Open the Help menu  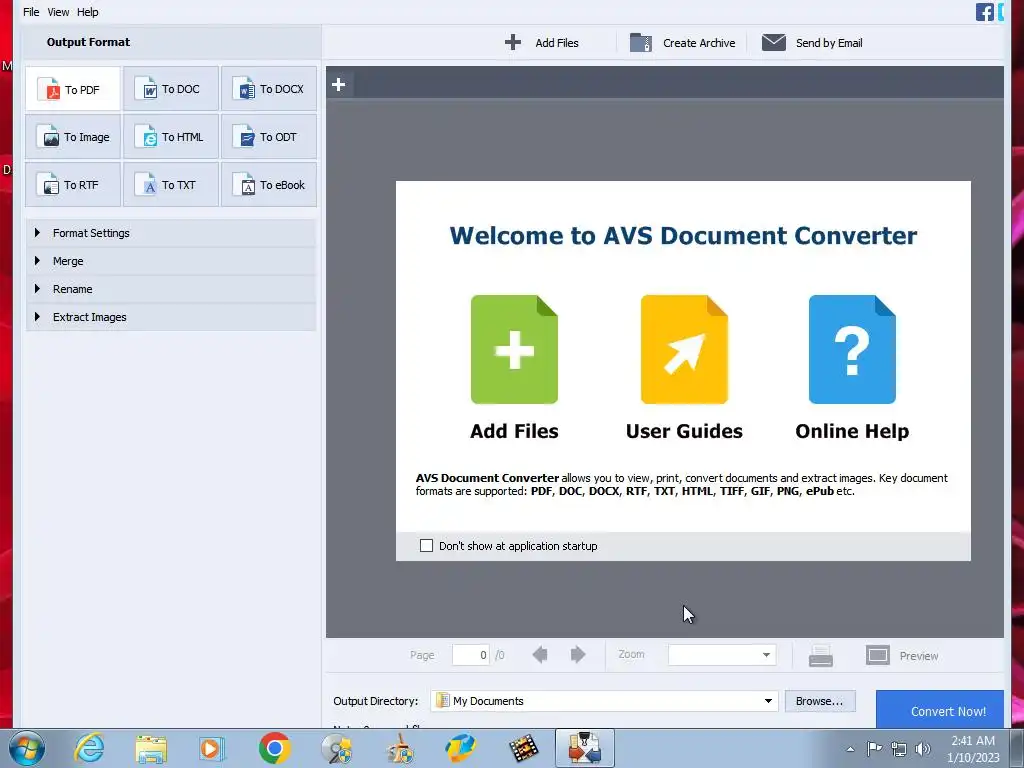tap(88, 12)
